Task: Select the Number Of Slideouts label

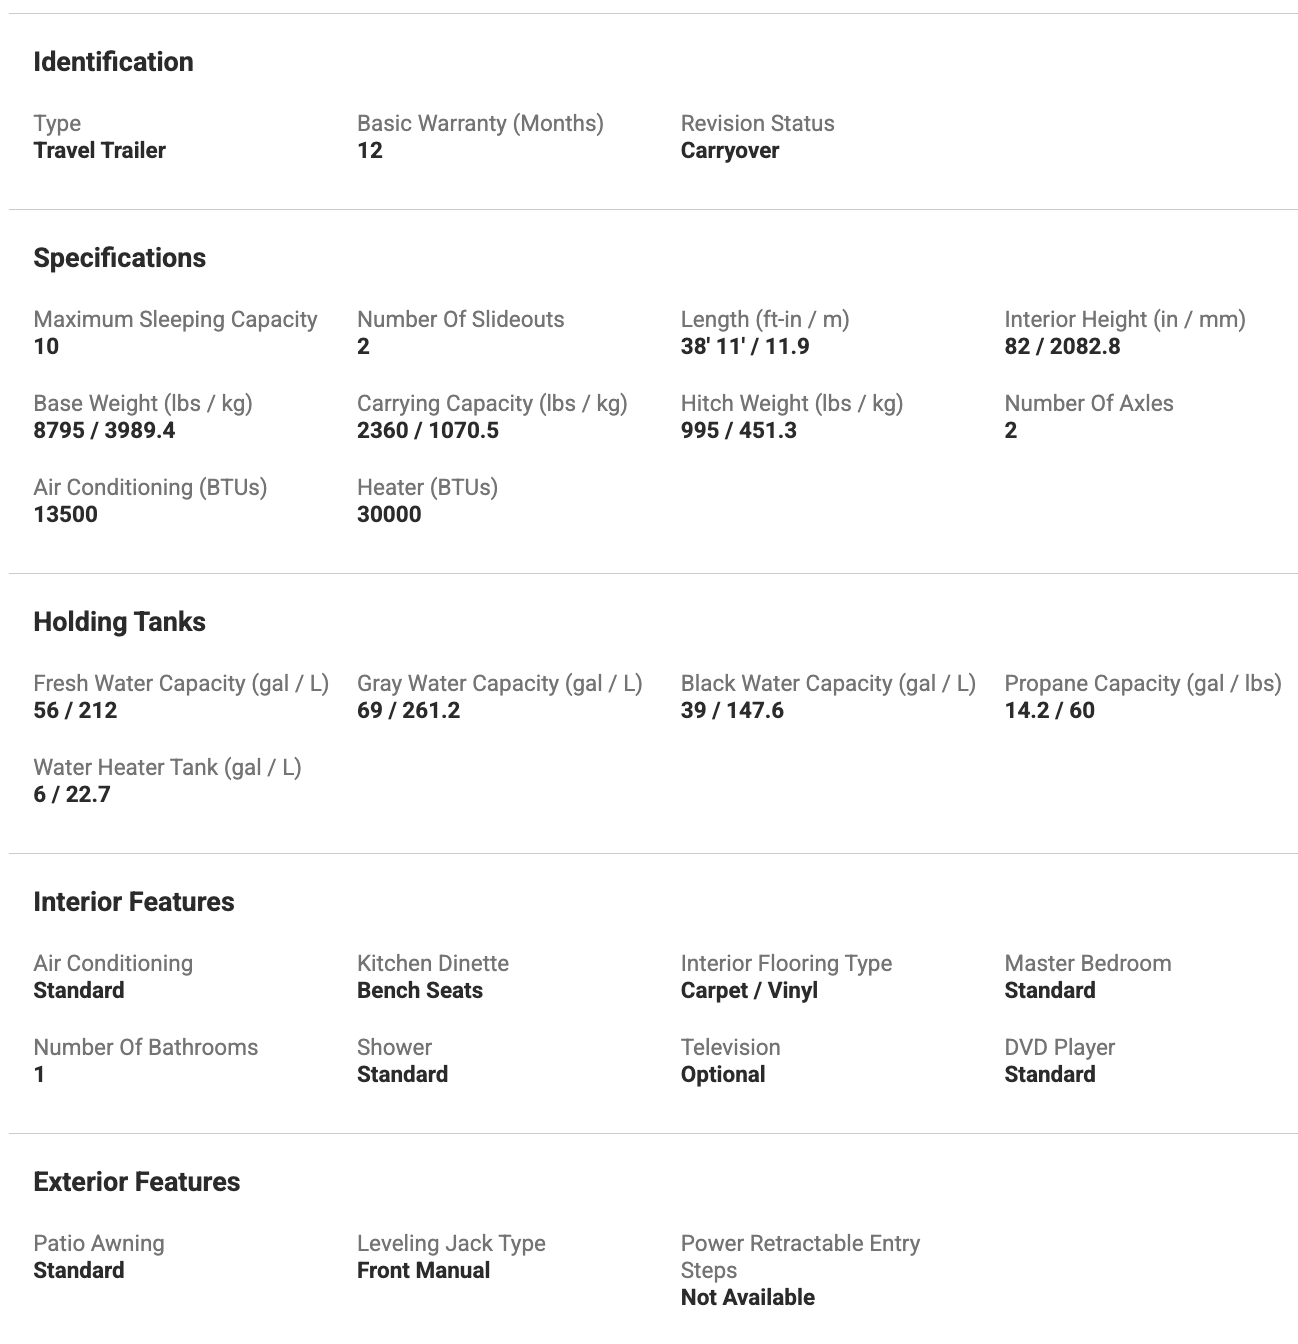Action: [x=460, y=320]
